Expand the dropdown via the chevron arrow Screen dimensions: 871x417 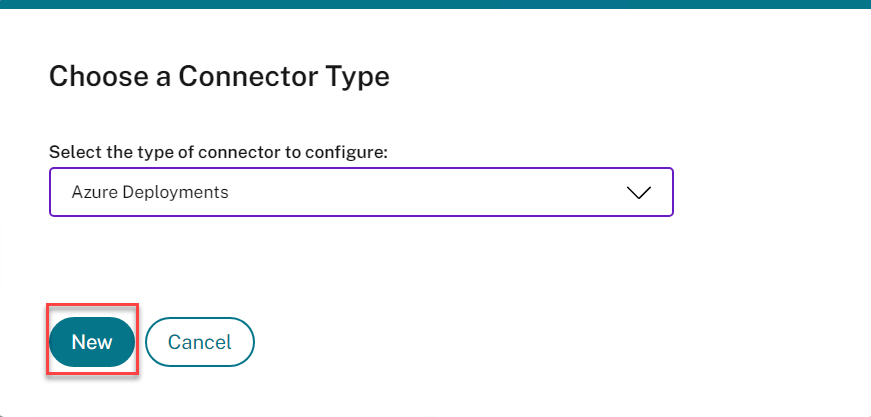click(x=638, y=192)
